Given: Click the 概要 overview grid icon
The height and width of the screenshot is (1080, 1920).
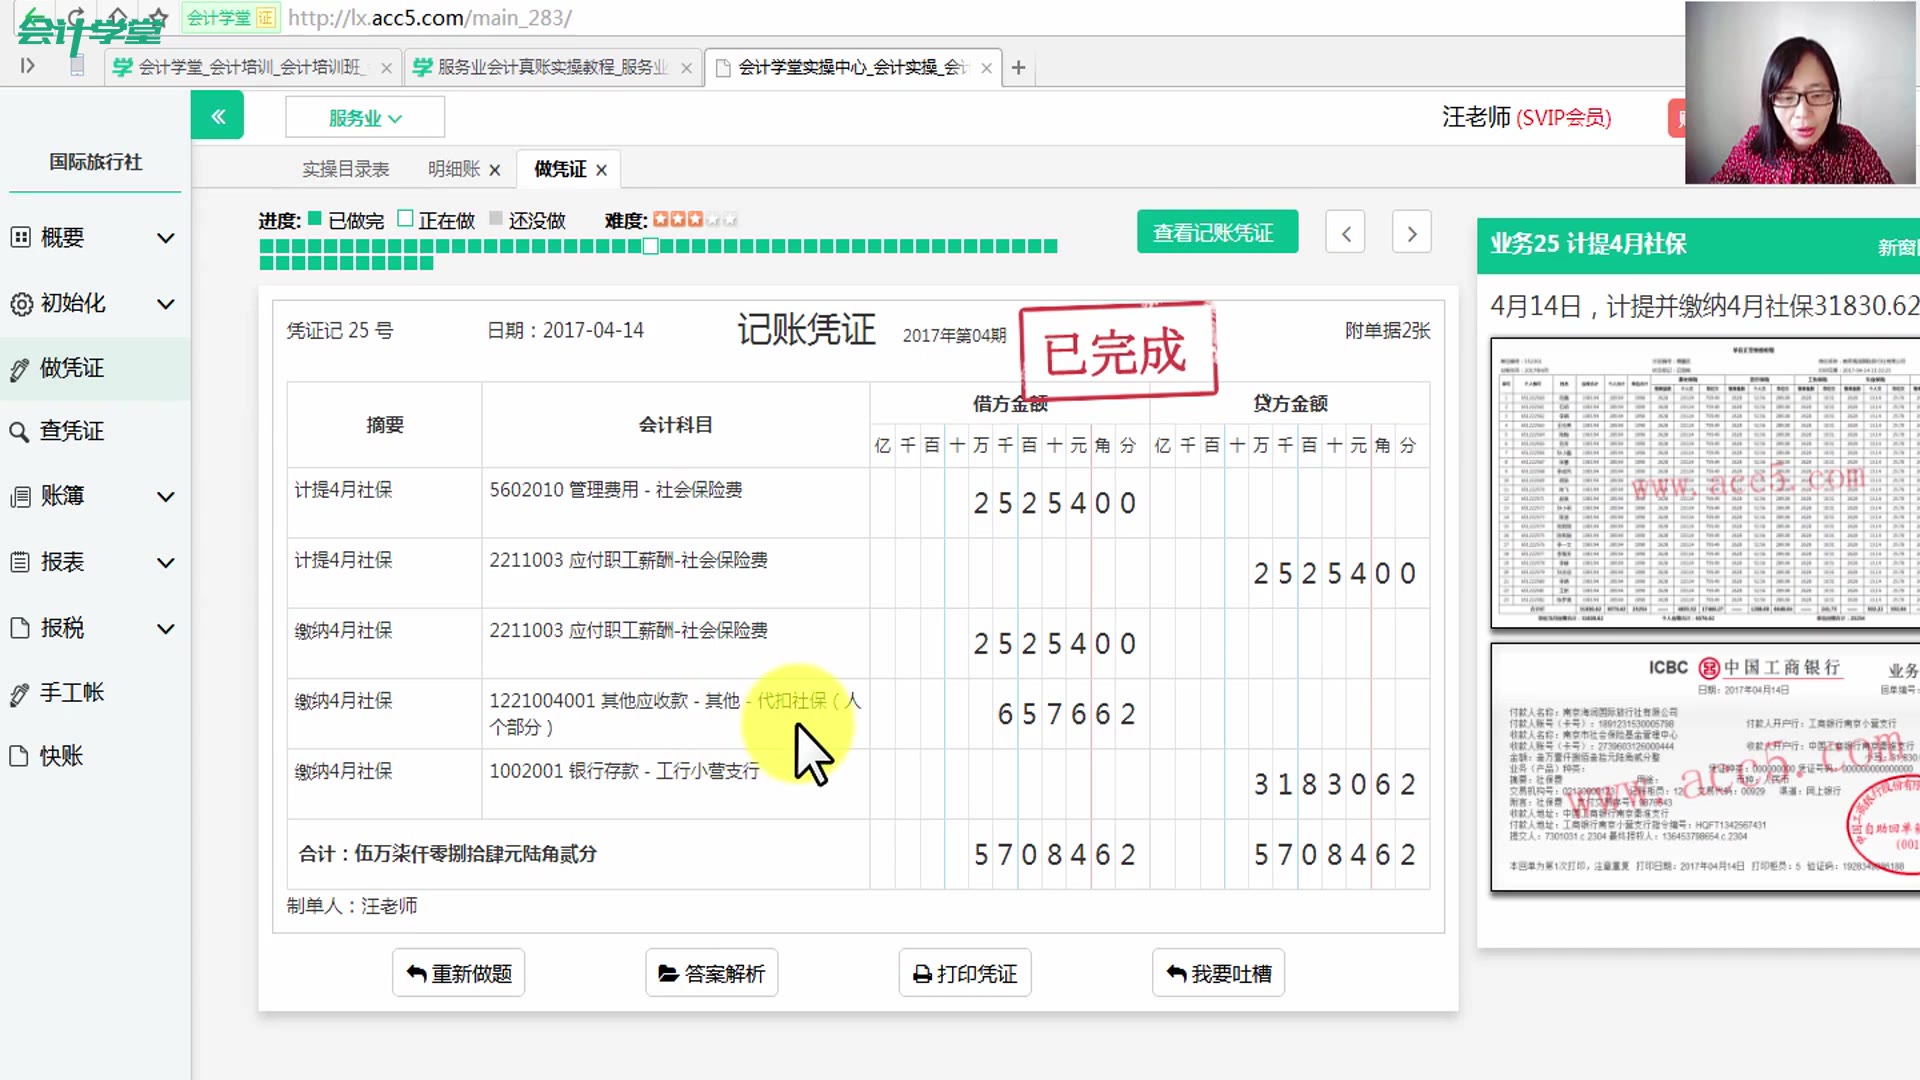Looking at the screenshot, I should tap(22, 238).
